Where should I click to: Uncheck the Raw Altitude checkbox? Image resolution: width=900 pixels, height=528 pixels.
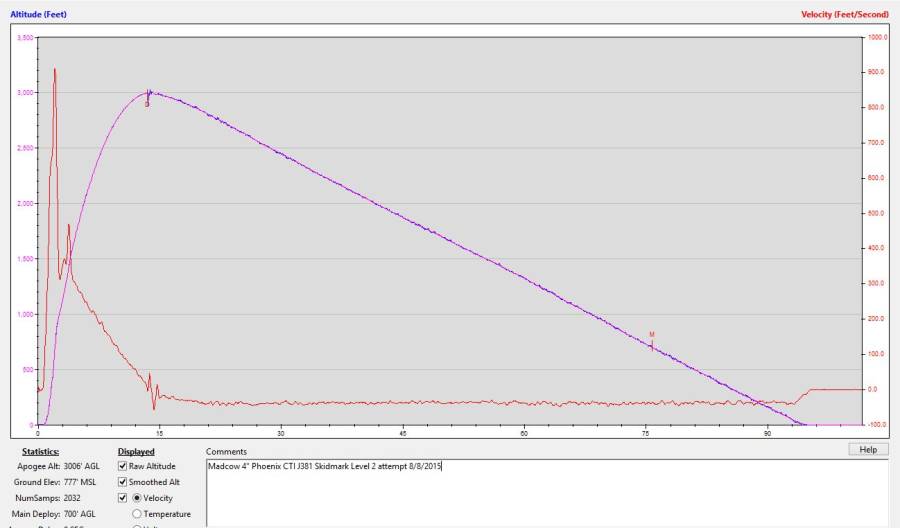tap(123, 467)
